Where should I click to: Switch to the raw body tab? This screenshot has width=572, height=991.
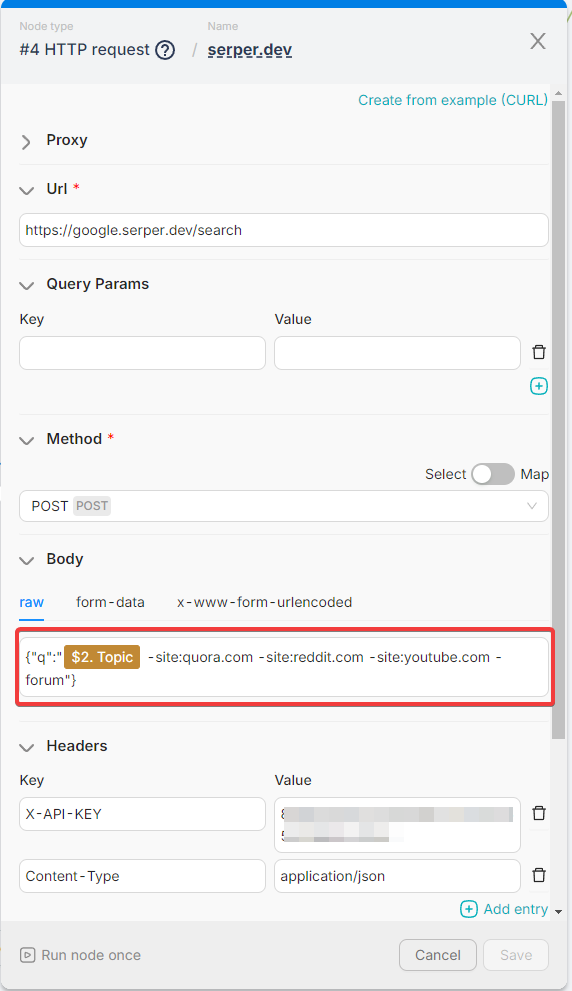[32, 602]
